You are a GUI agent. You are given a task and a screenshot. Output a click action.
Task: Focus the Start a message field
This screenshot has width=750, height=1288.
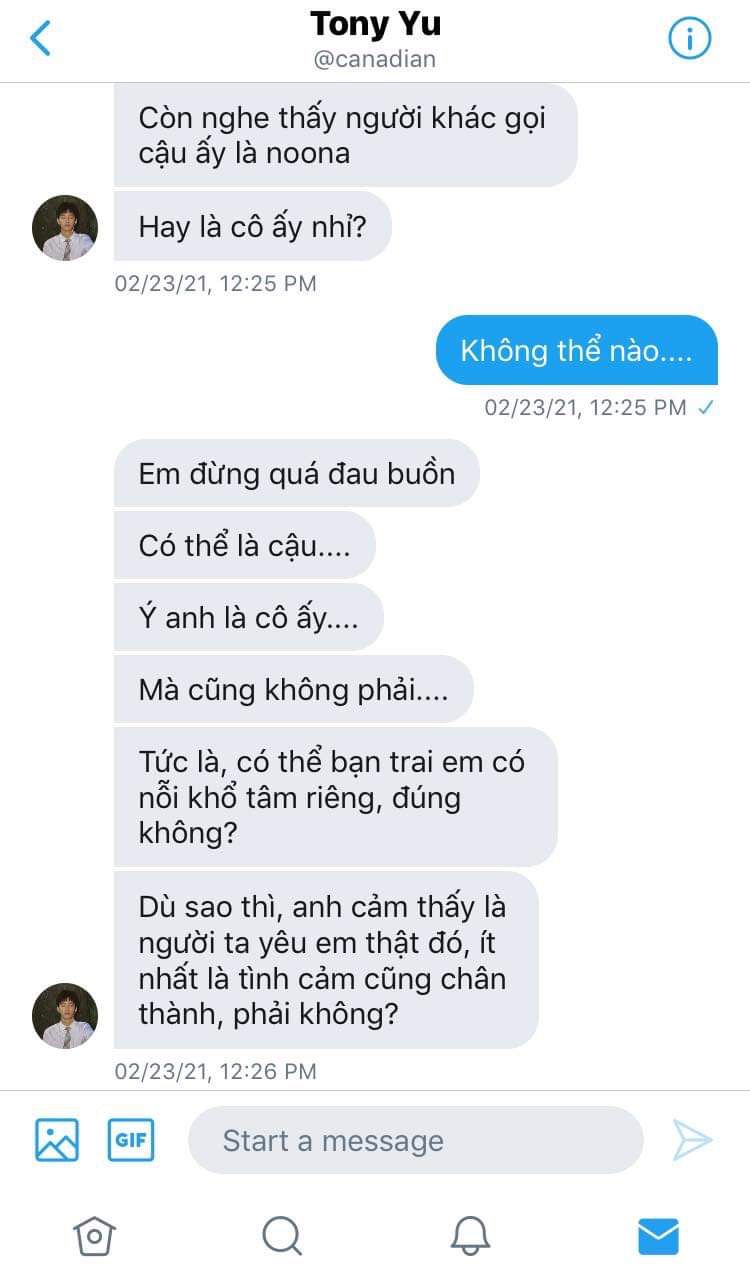click(x=415, y=1140)
